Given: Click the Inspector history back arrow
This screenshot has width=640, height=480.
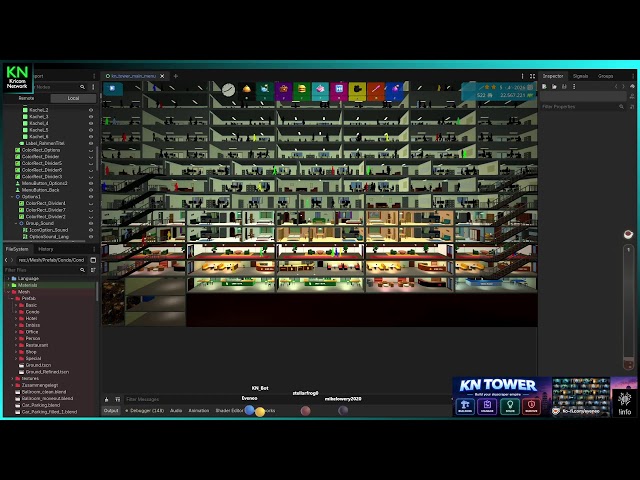Looking at the screenshot, I should (616, 87).
